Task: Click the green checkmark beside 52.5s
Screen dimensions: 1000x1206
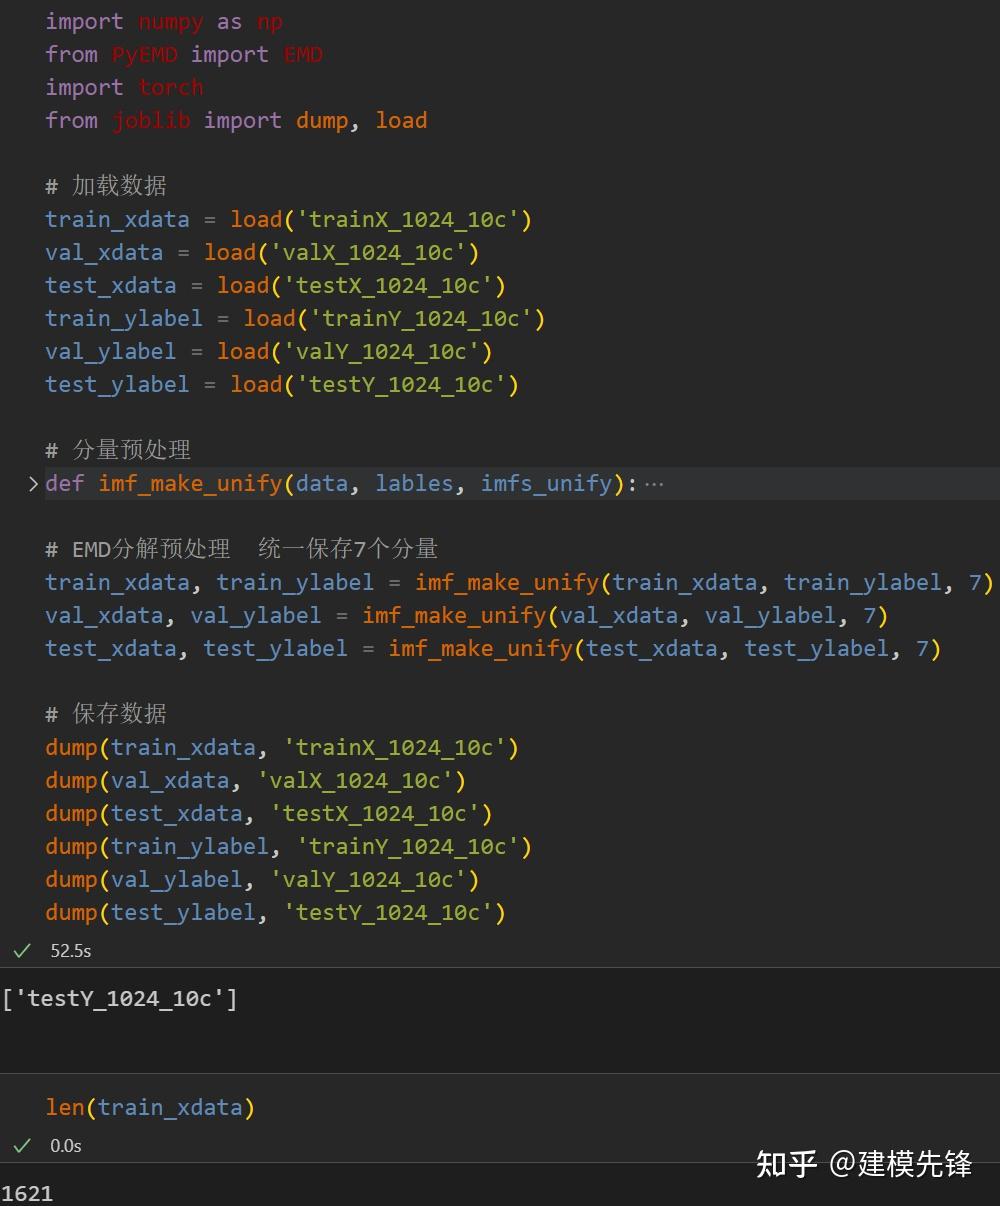Action: [21, 950]
